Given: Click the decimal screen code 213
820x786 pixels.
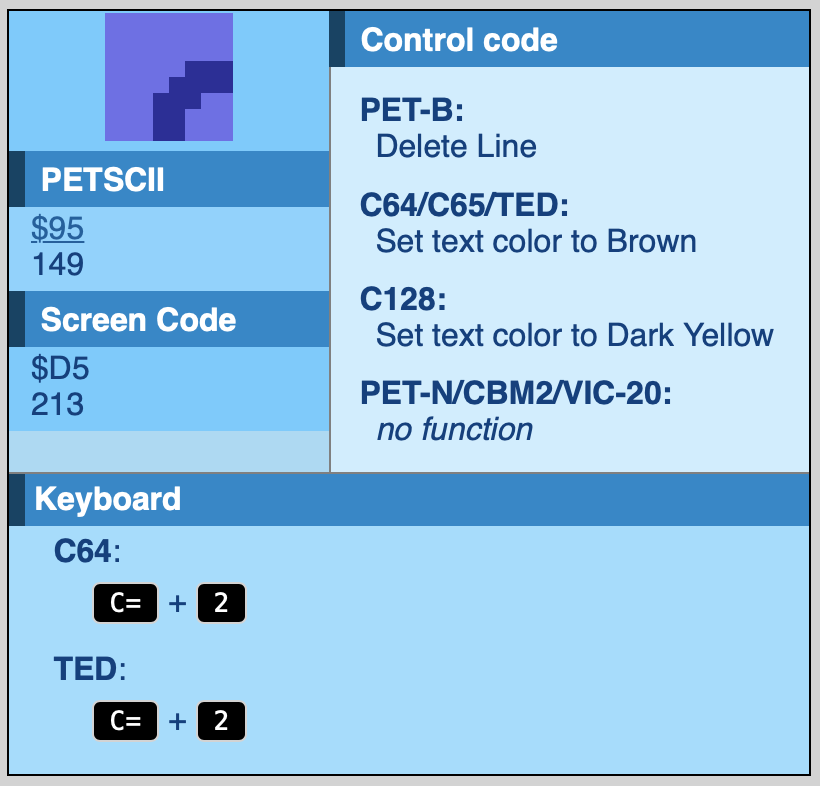Looking at the screenshot, I should [57, 405].
